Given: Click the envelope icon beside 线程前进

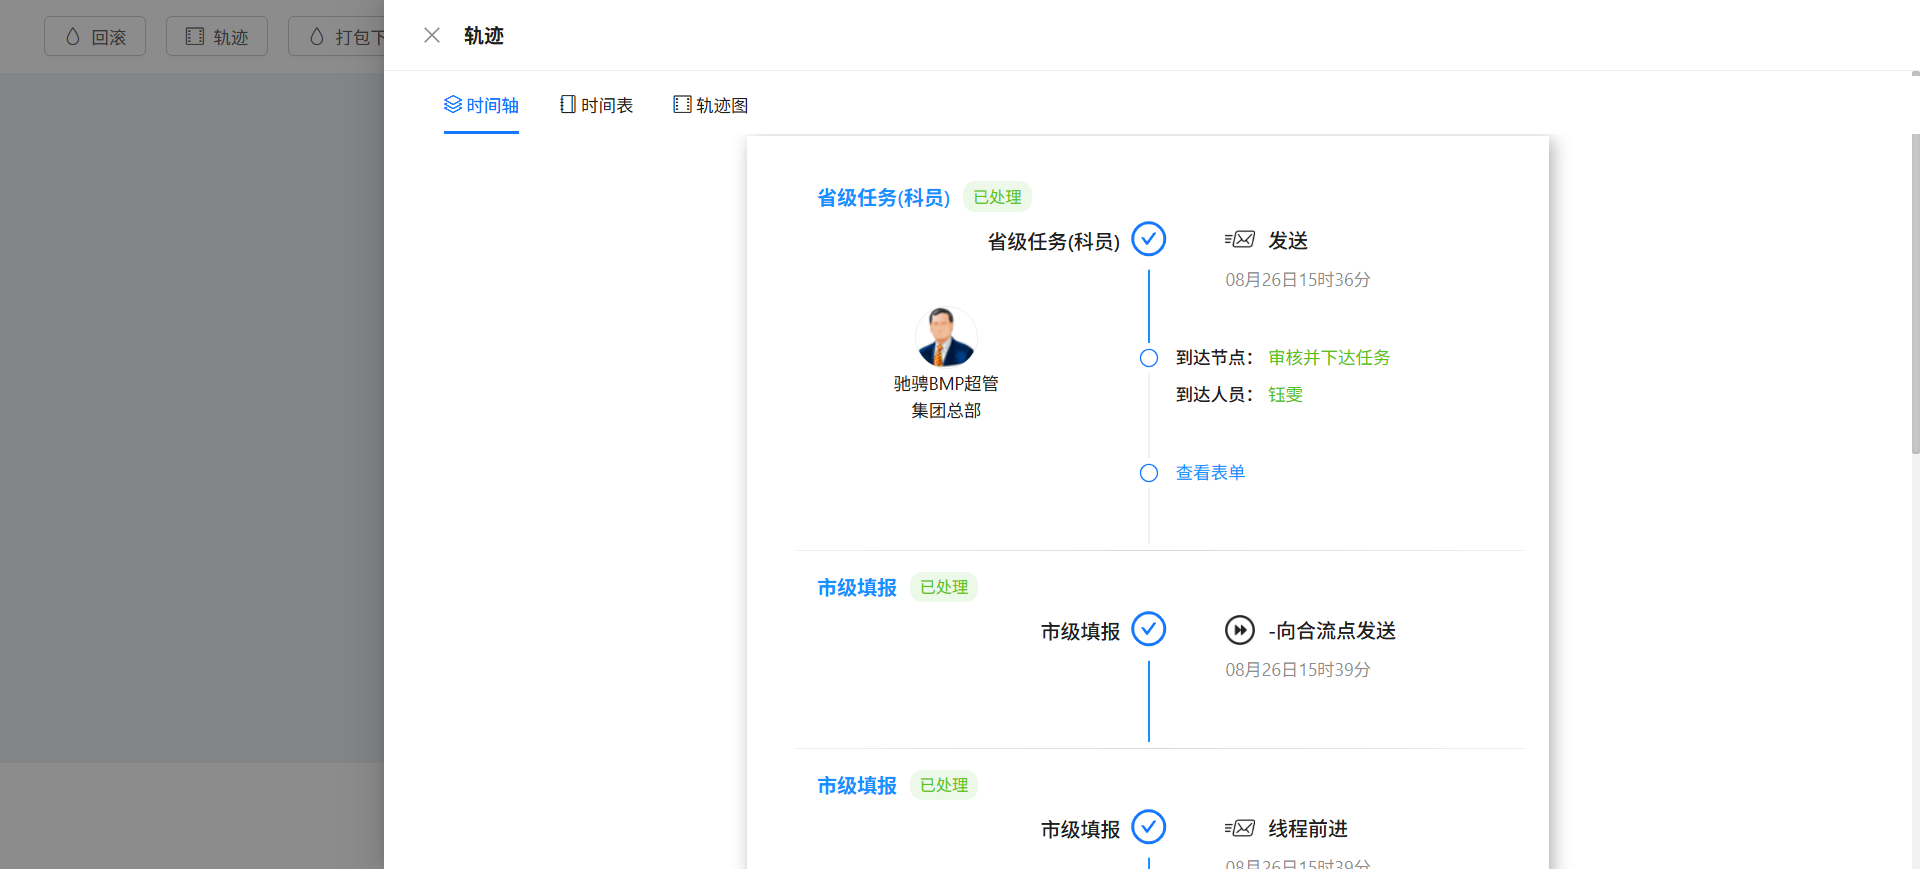Looking at the screenshot, I should click(x=1240, y=828).
